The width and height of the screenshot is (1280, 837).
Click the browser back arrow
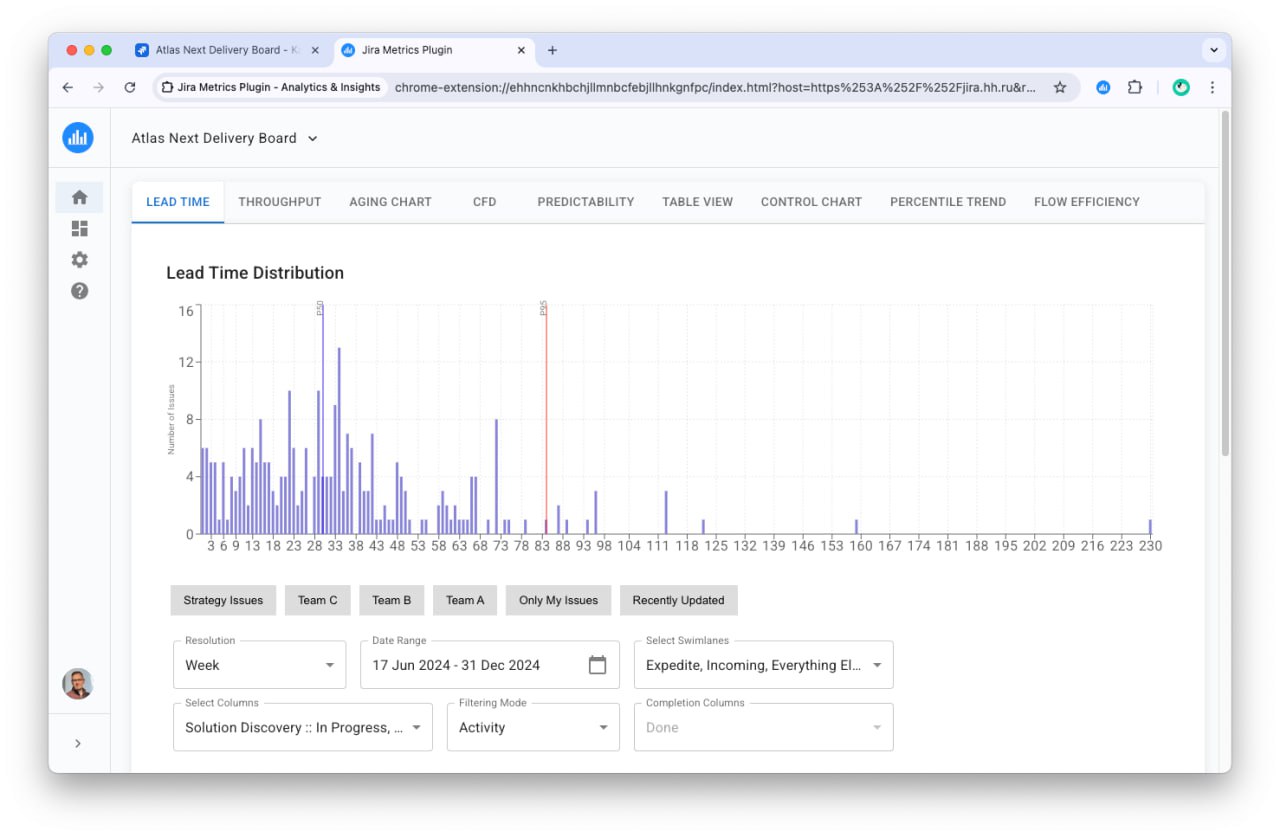(x=67, y=87)
